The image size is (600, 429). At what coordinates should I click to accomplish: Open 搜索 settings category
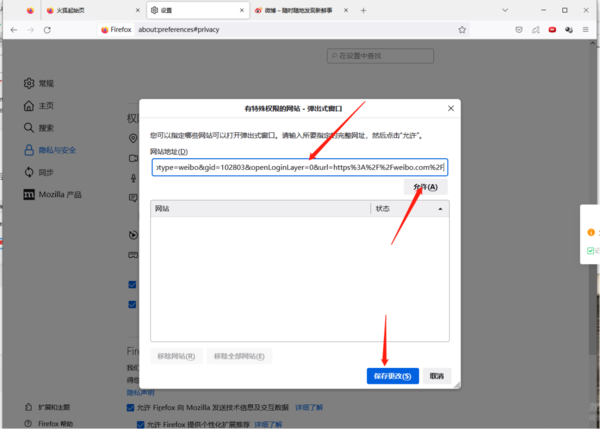(x=39, y=128)
